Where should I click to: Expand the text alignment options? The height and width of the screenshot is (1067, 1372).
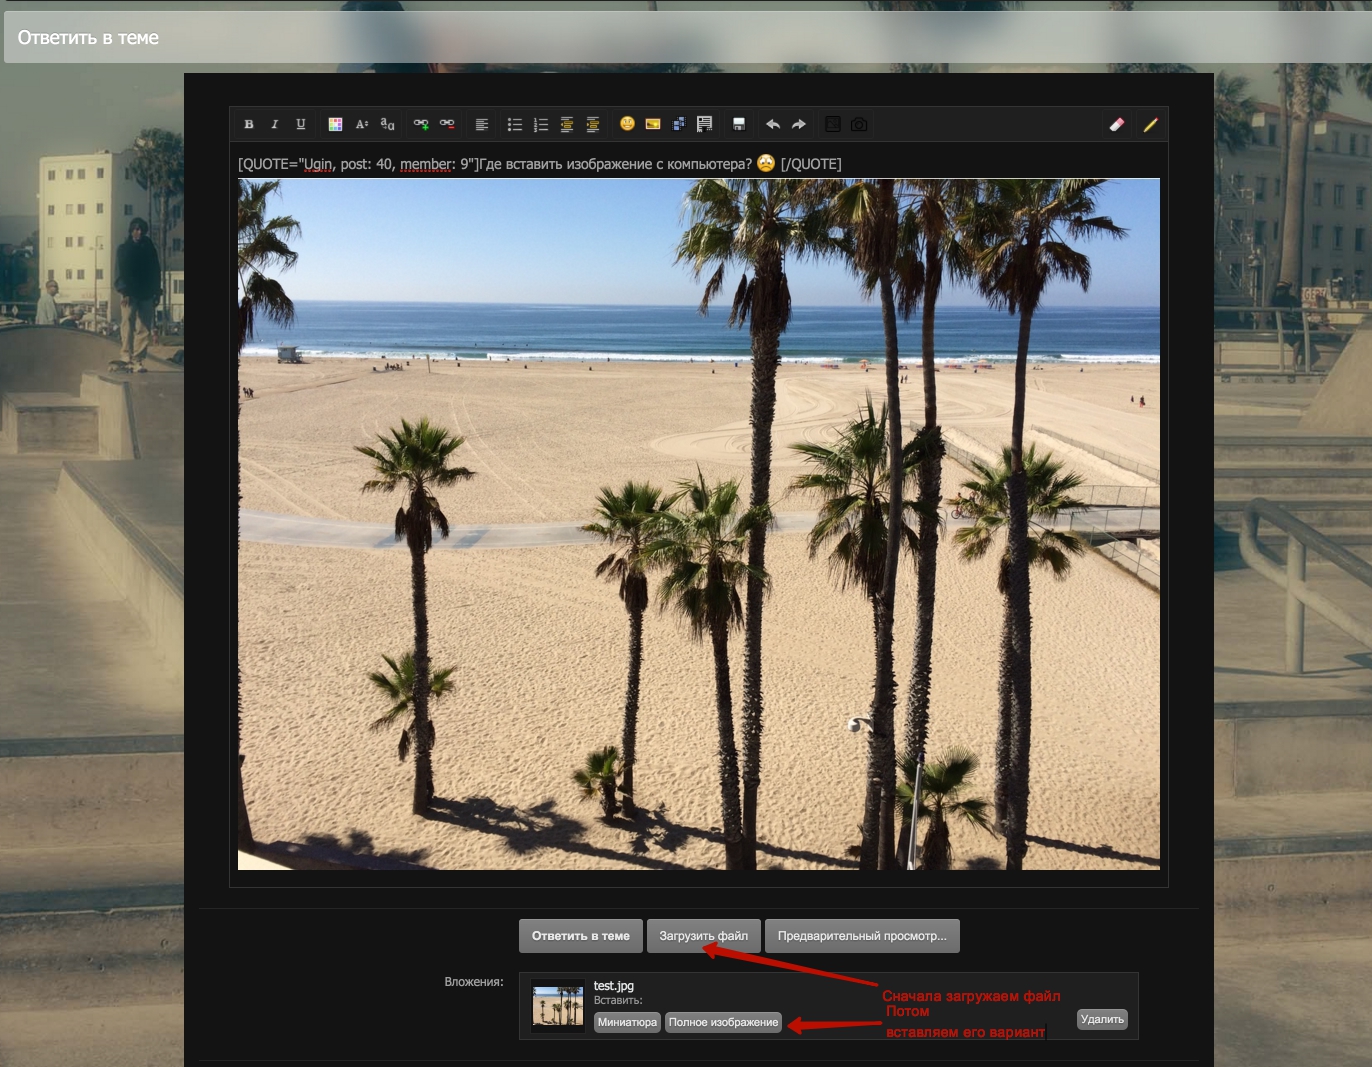click(x=481, y=125)
